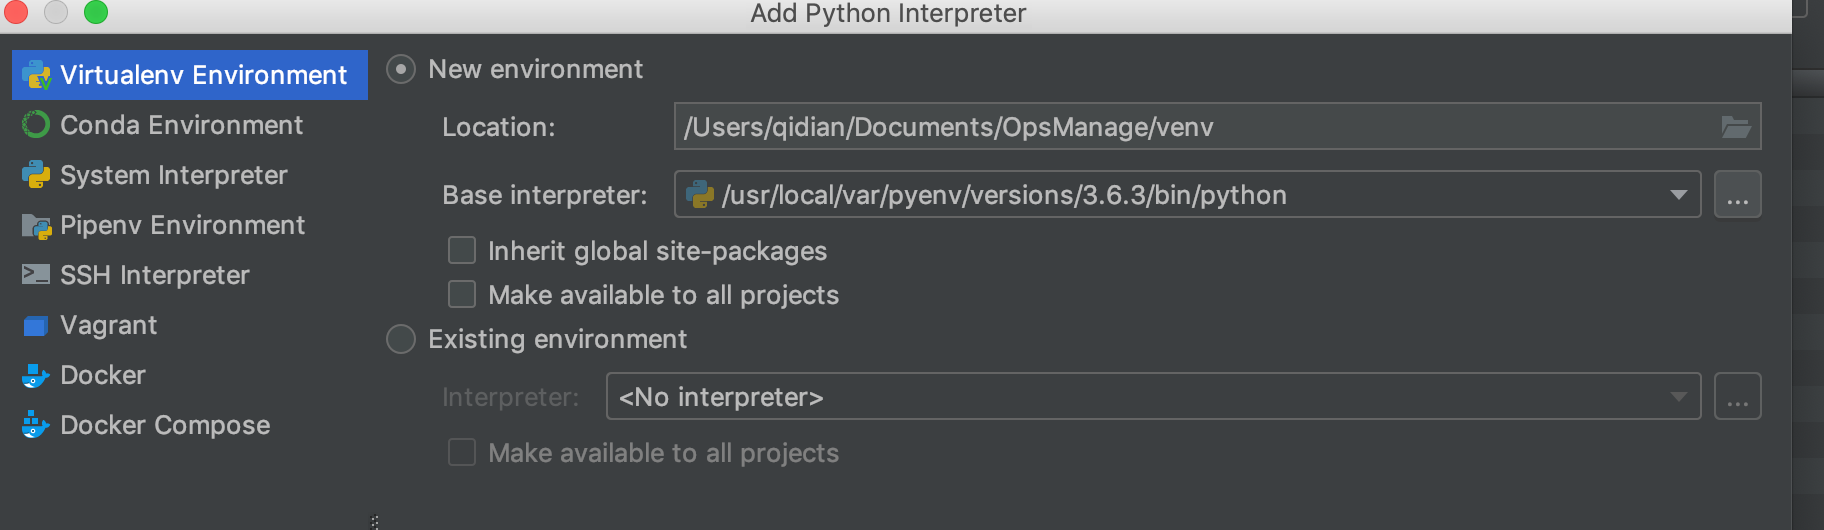Expand the Base interpreter dropdown
This screenshot has width=1824, height=530.
(1678, 195)
